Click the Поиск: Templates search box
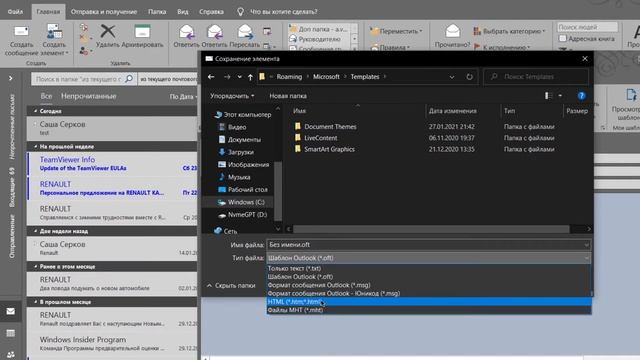This screenshot has height=360, width=640. point(537,77)
